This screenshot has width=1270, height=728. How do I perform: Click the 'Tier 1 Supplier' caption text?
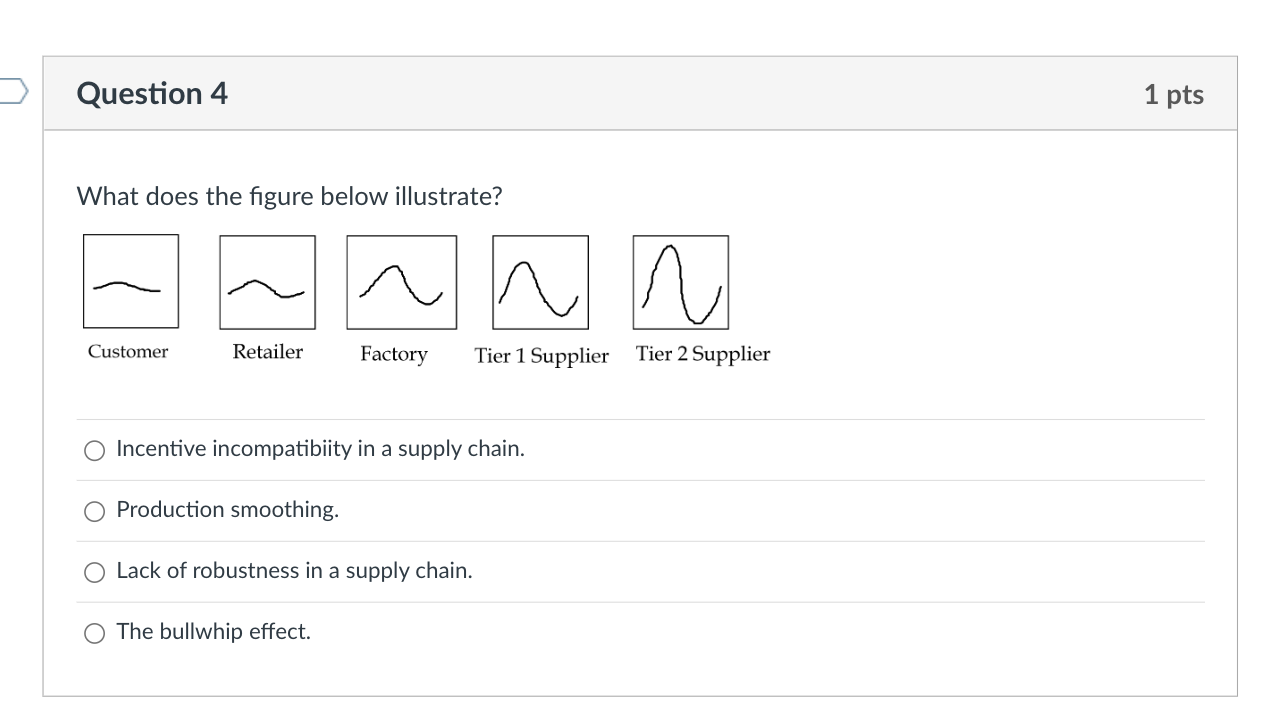[541, 356]
